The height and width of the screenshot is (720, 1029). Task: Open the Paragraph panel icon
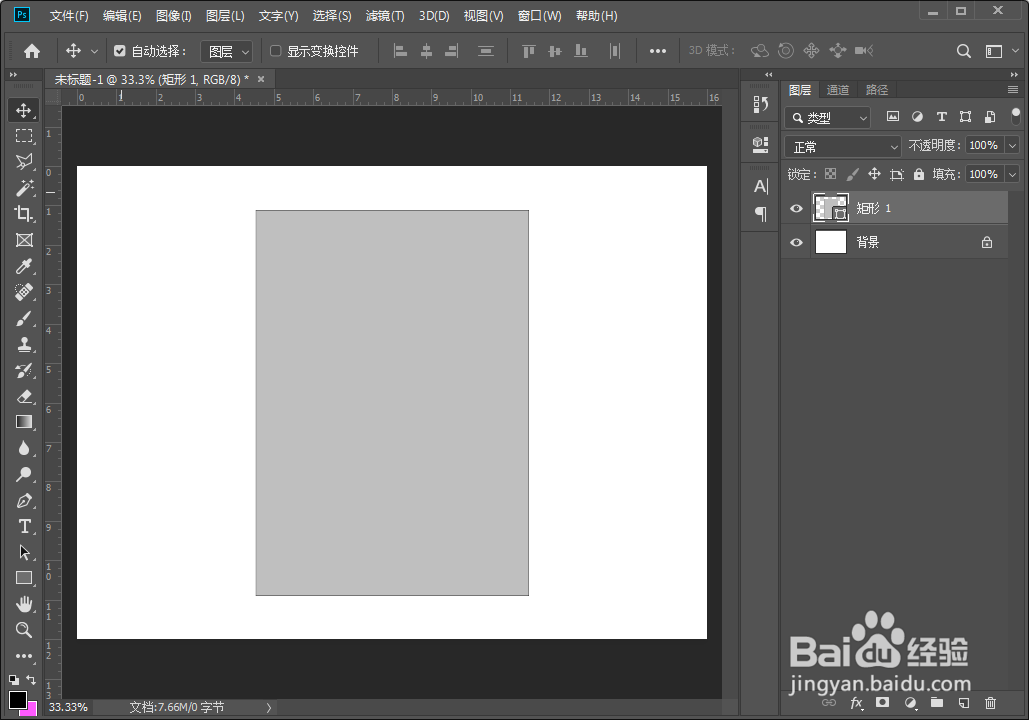point(761,213)
